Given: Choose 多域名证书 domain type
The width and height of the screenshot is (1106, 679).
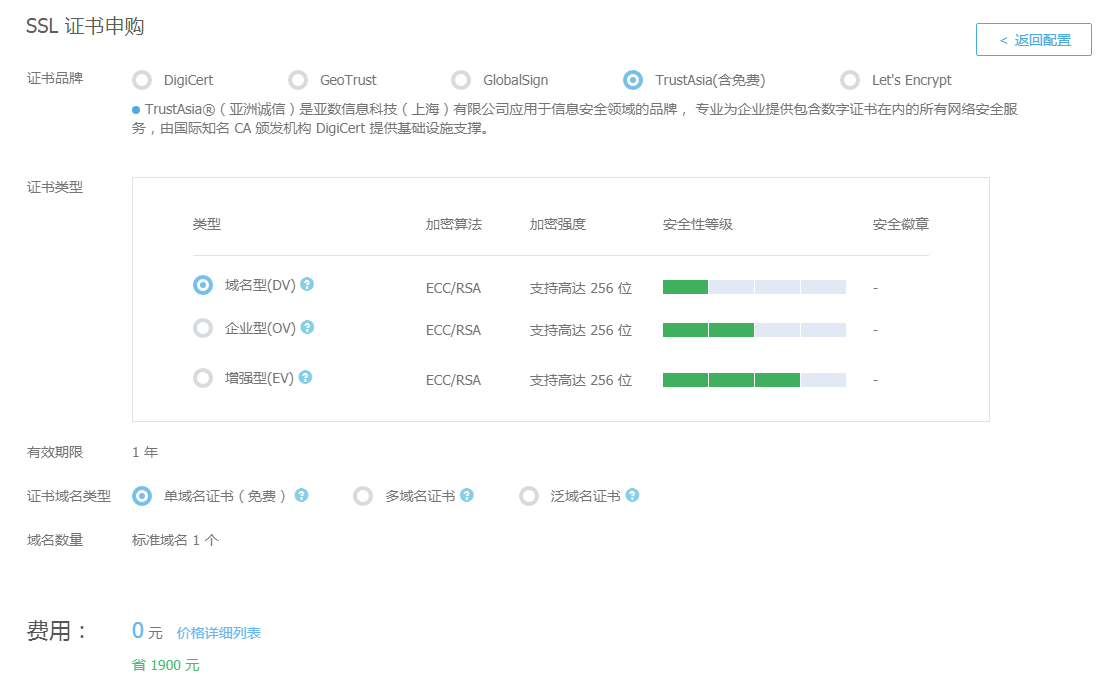Looking at the screenshot, I should click(x=364, y=496).
